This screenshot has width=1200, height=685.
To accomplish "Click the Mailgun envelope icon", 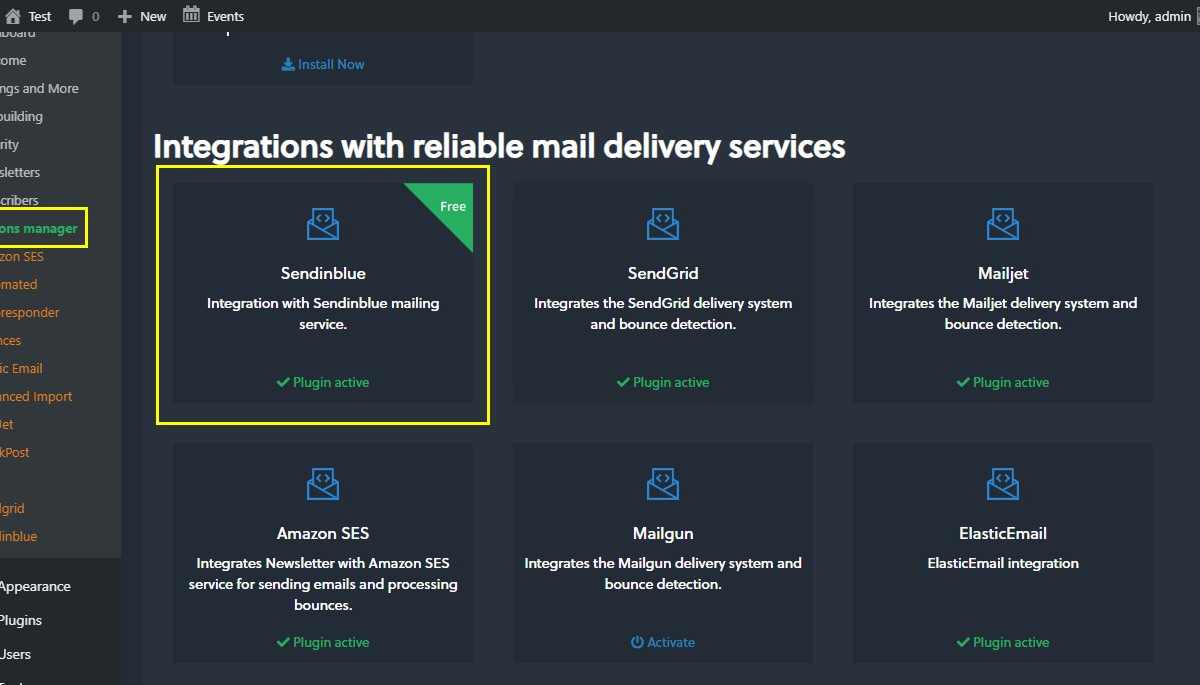I will 663,484.
